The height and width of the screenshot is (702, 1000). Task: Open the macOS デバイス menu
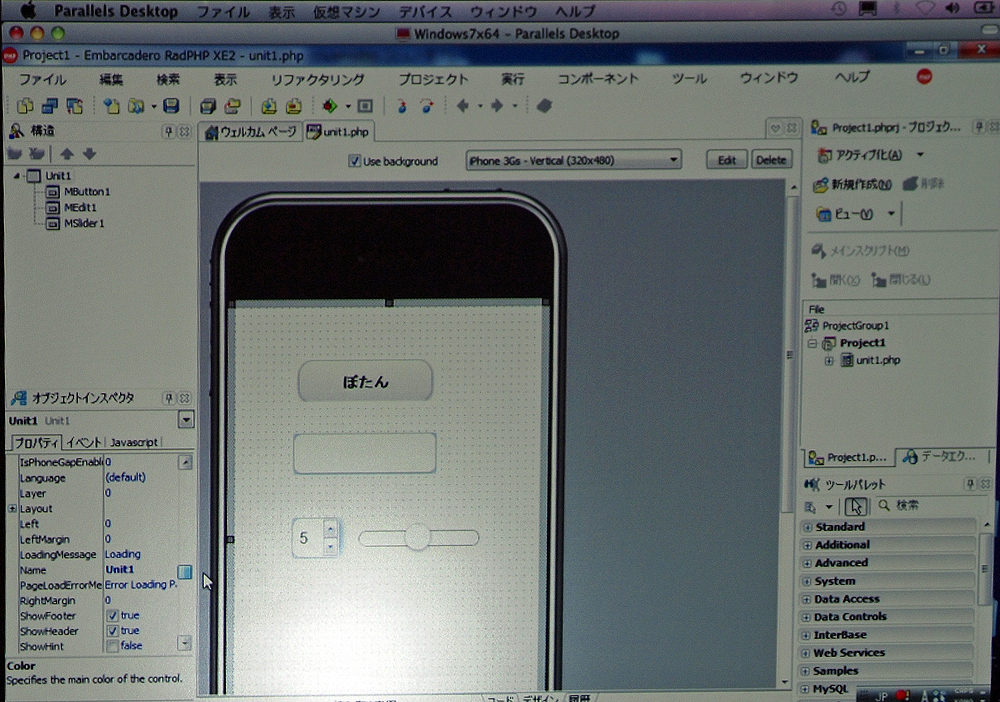coord(425,11)
